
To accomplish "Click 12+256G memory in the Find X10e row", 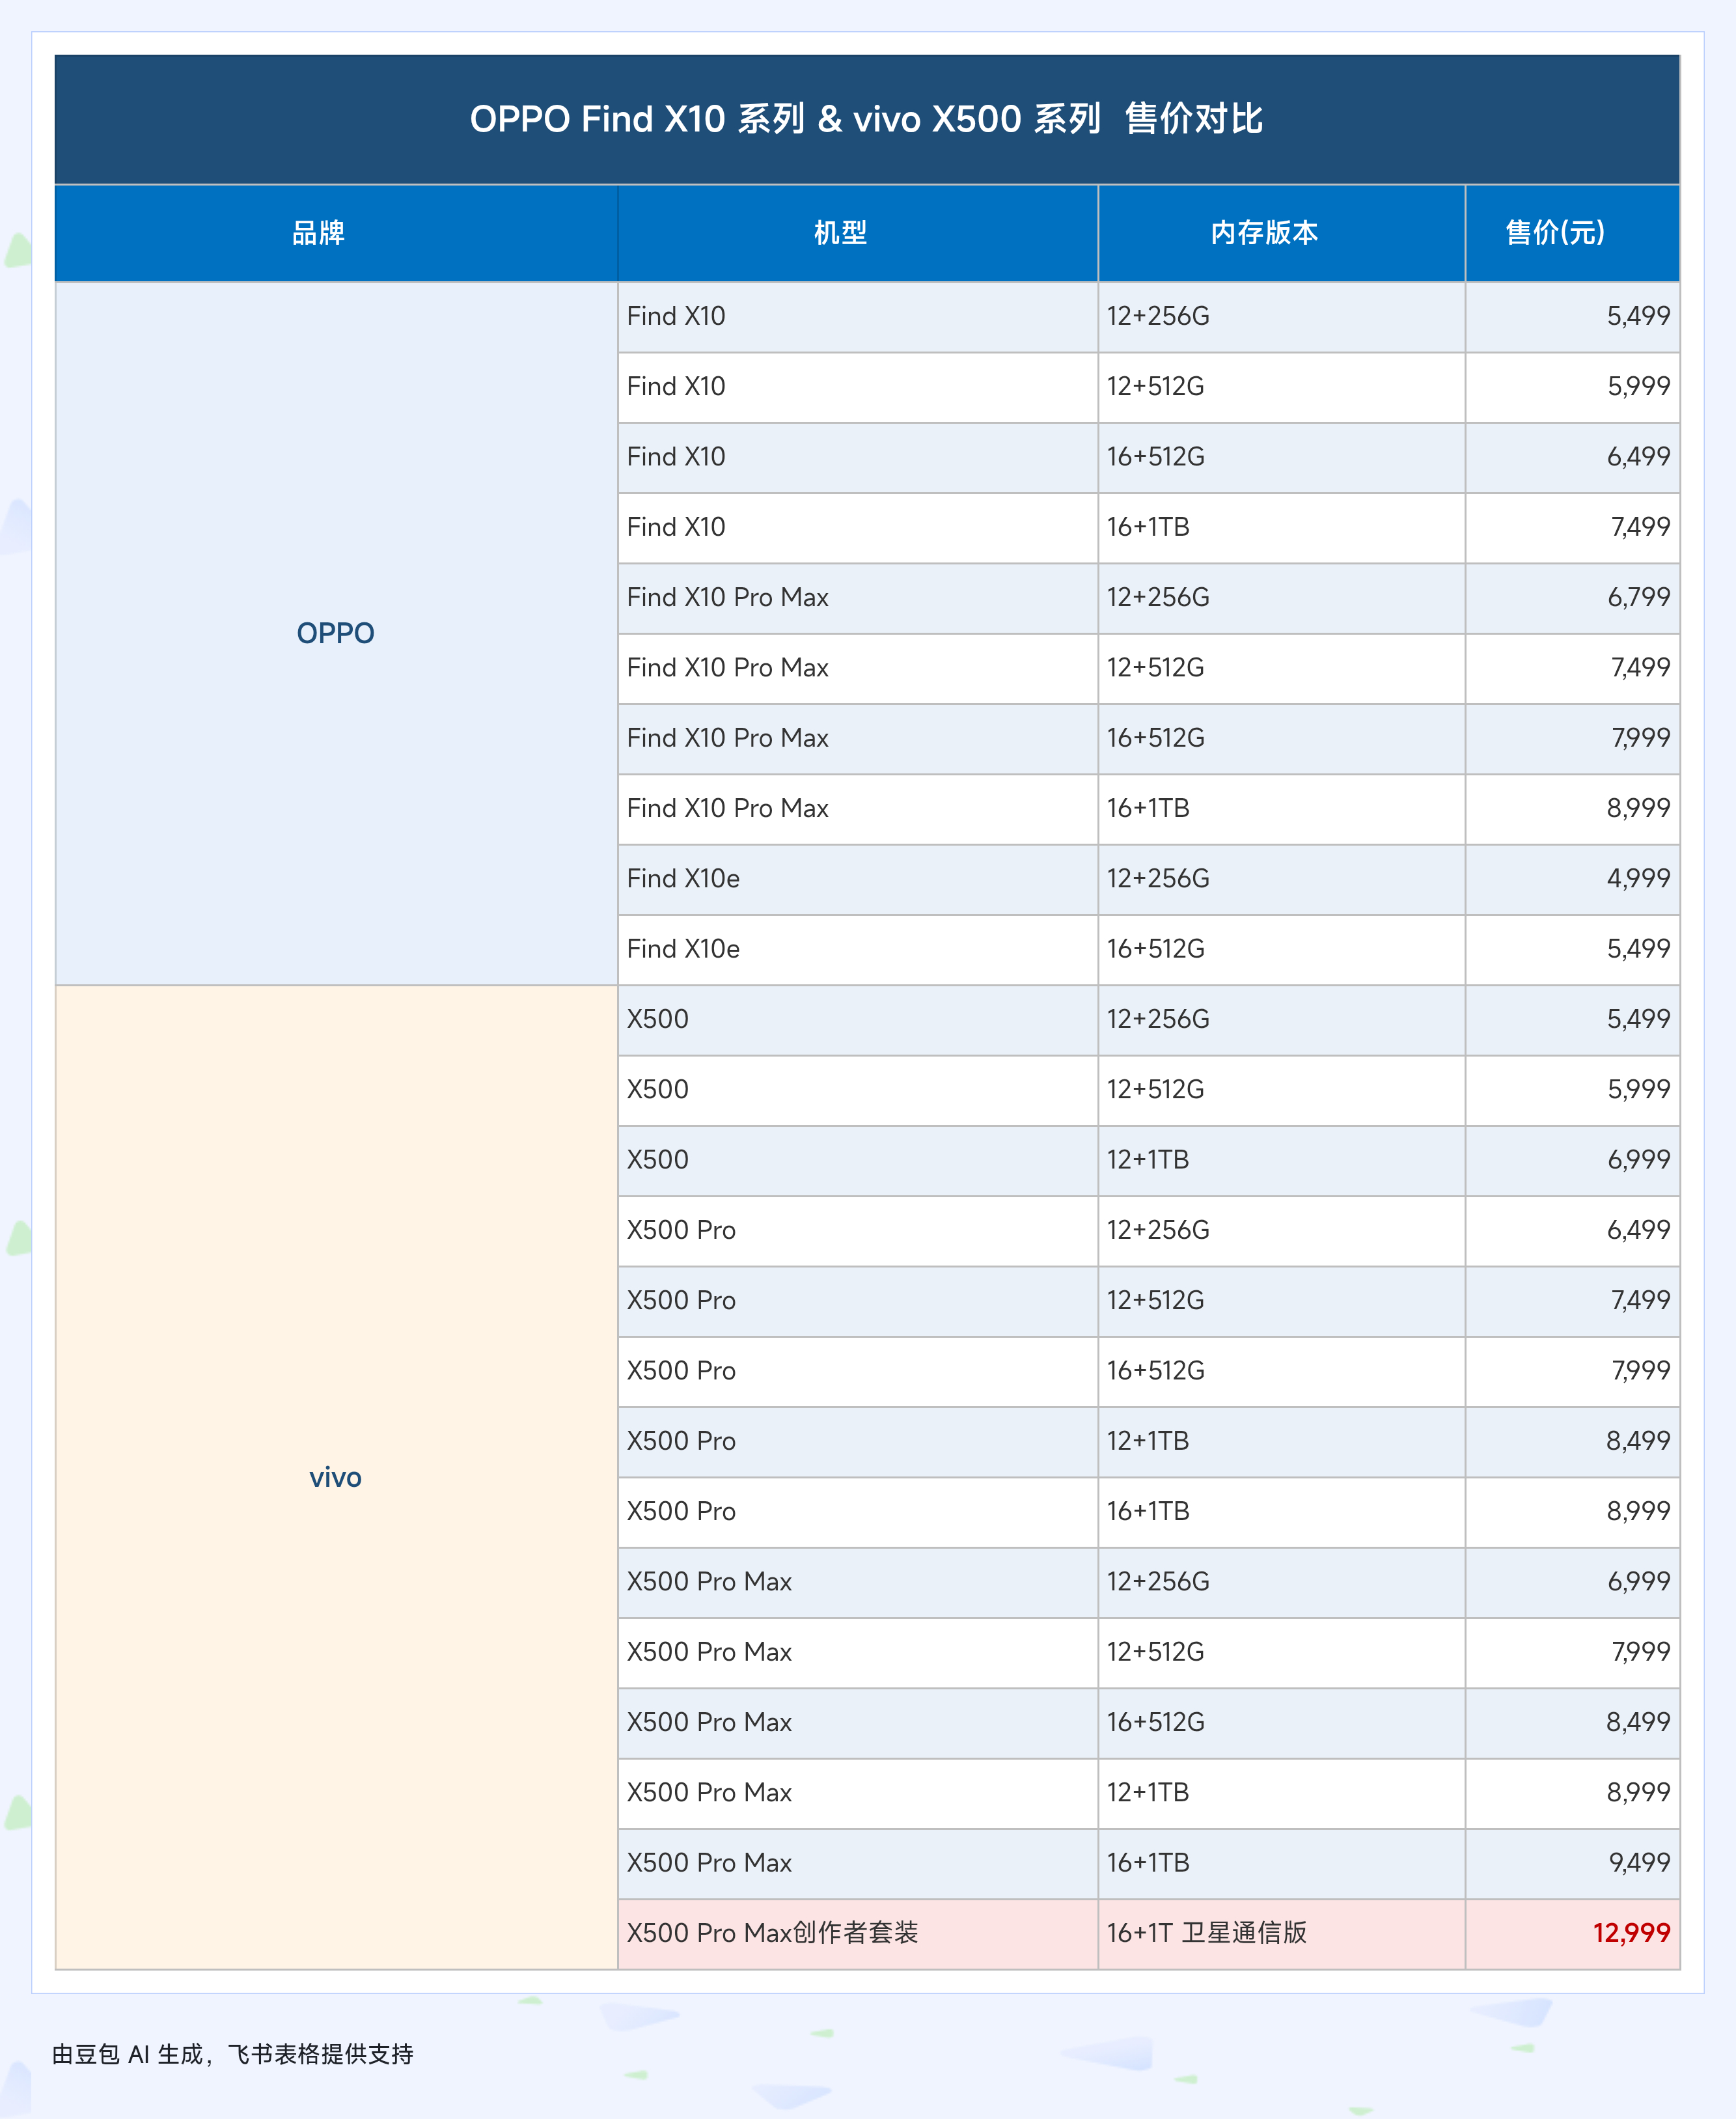I will point(1281,879).
